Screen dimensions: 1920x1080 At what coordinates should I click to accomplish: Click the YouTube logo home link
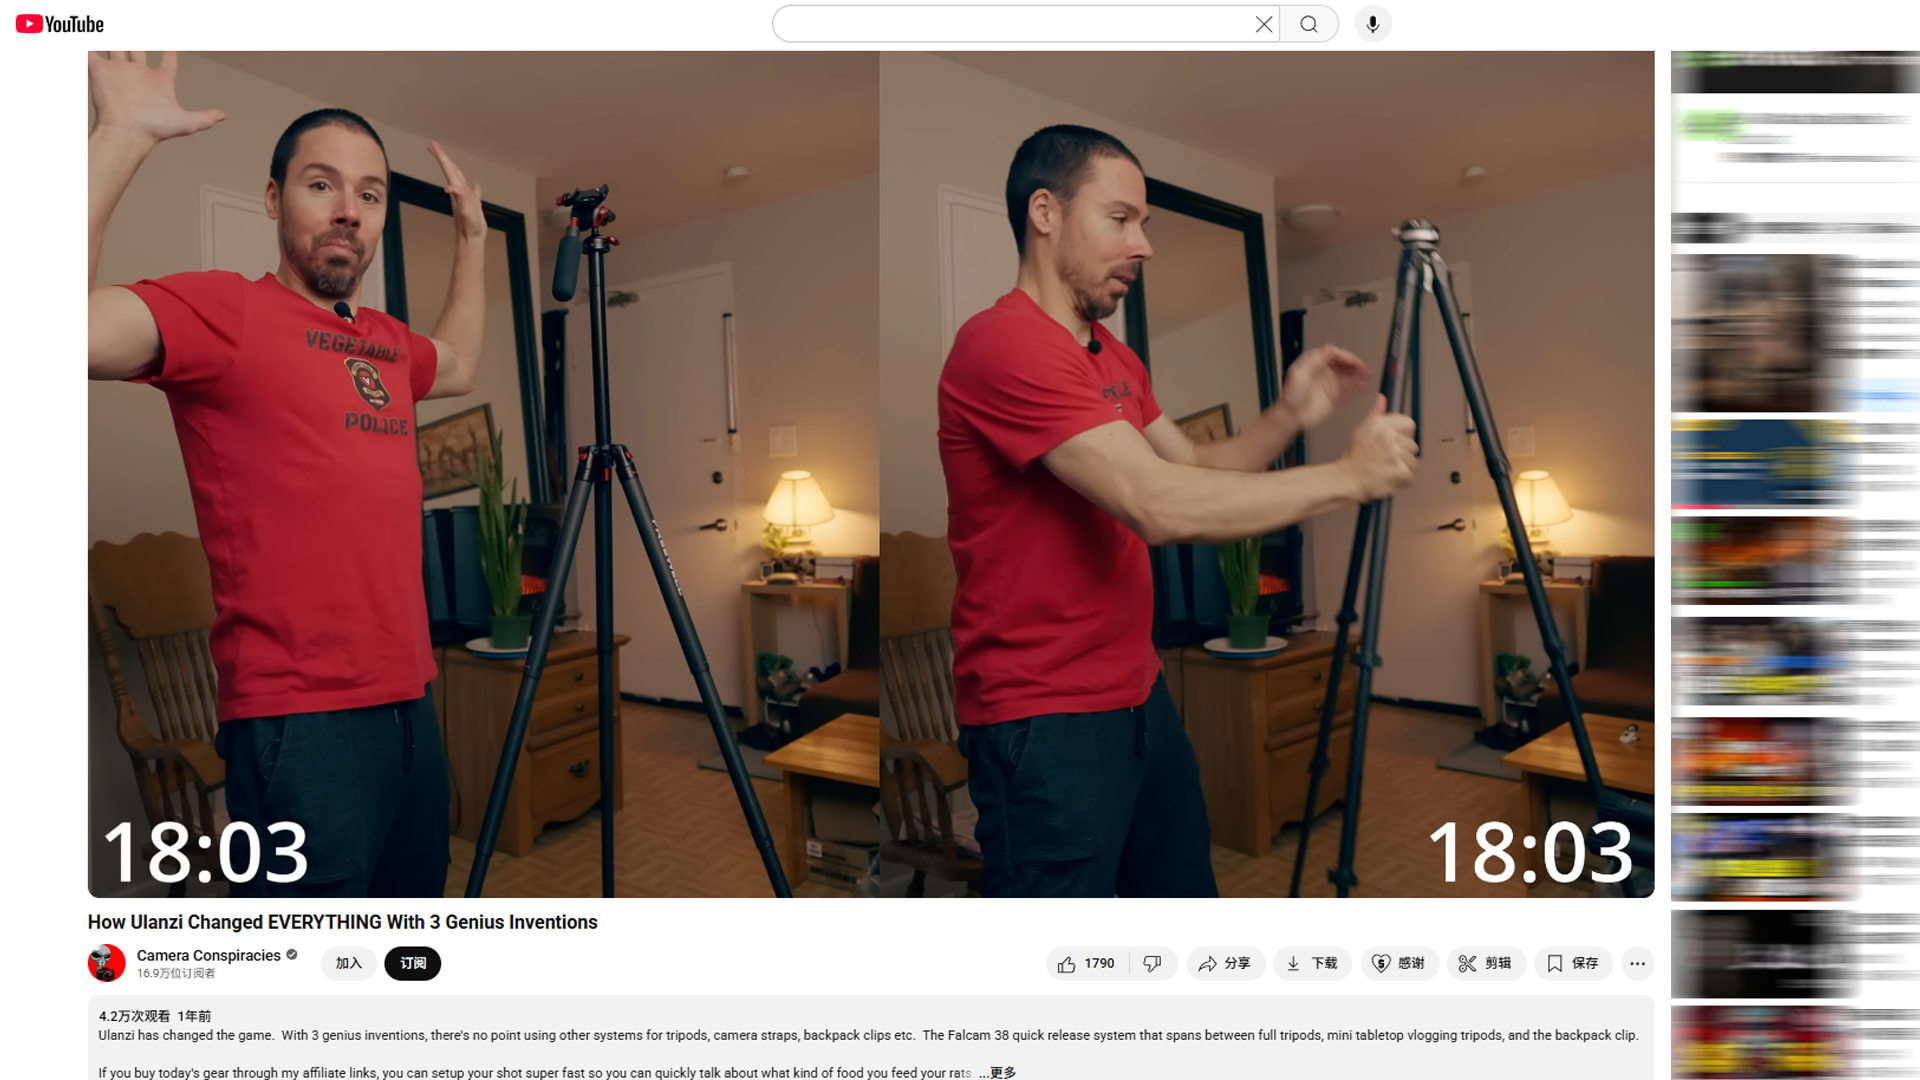[x=60, y=24]
